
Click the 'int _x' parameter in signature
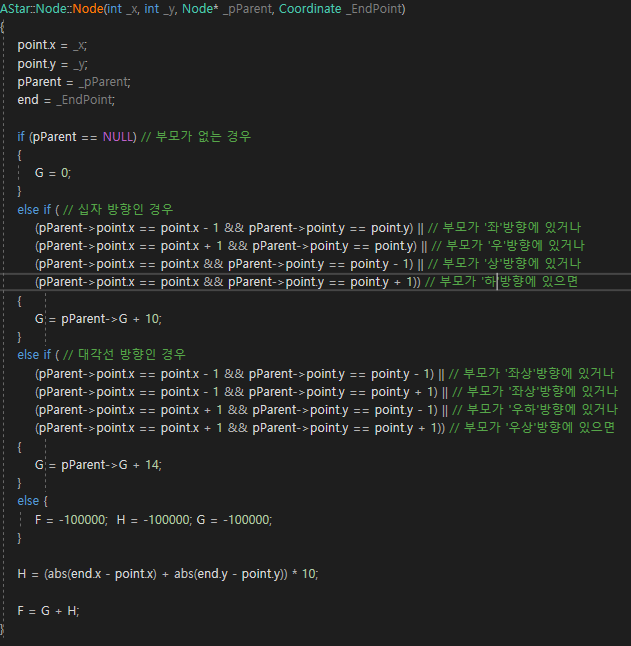point(122,9)
